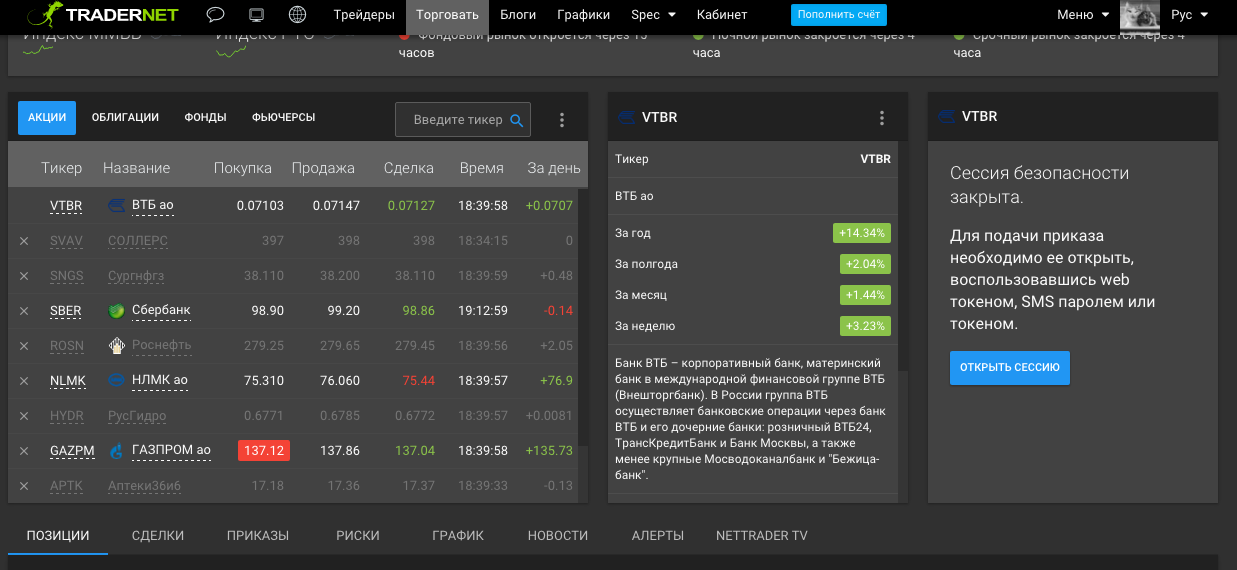
Task: Select the ПОЗИЦИИ bottom tab
Action: tap(58, 535)
